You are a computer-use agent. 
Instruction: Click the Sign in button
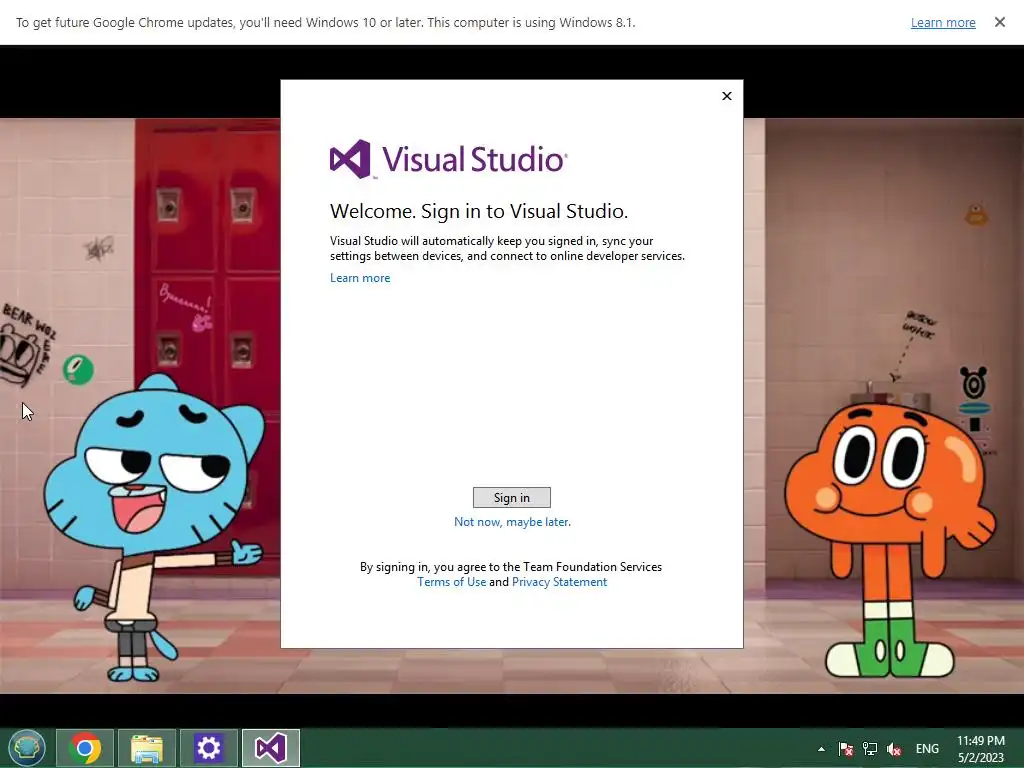coord(511,498)
